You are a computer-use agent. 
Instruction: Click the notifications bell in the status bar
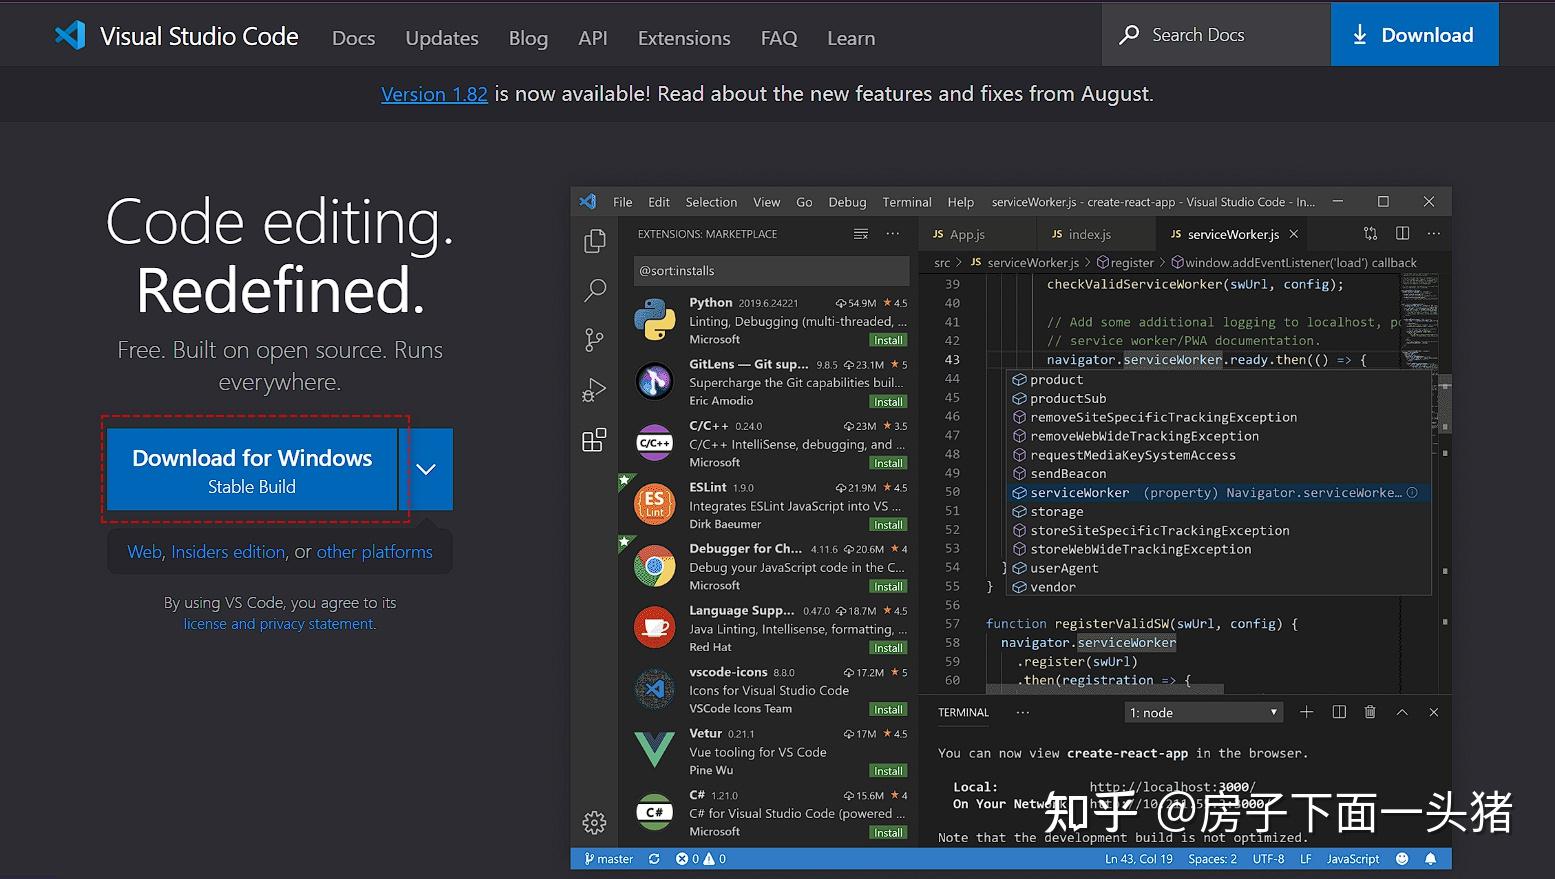(1429, 858)
